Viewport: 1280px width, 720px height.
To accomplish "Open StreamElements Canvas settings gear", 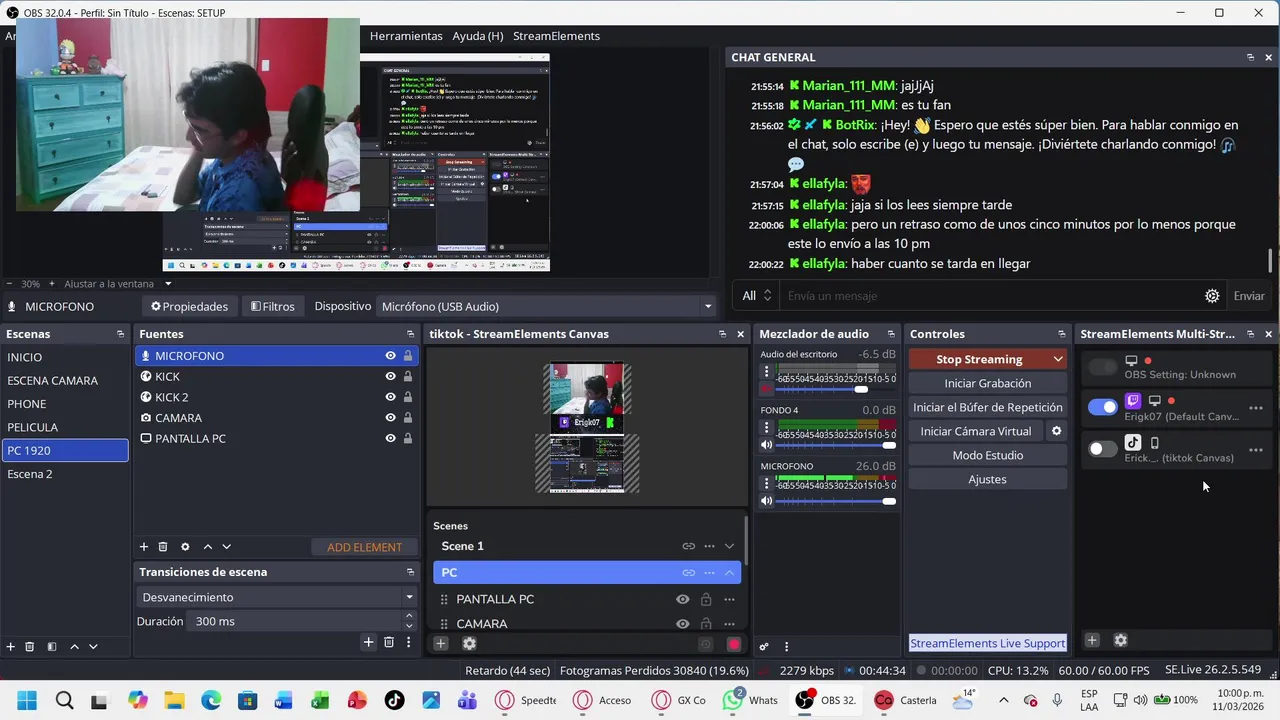I will point(469,644).
